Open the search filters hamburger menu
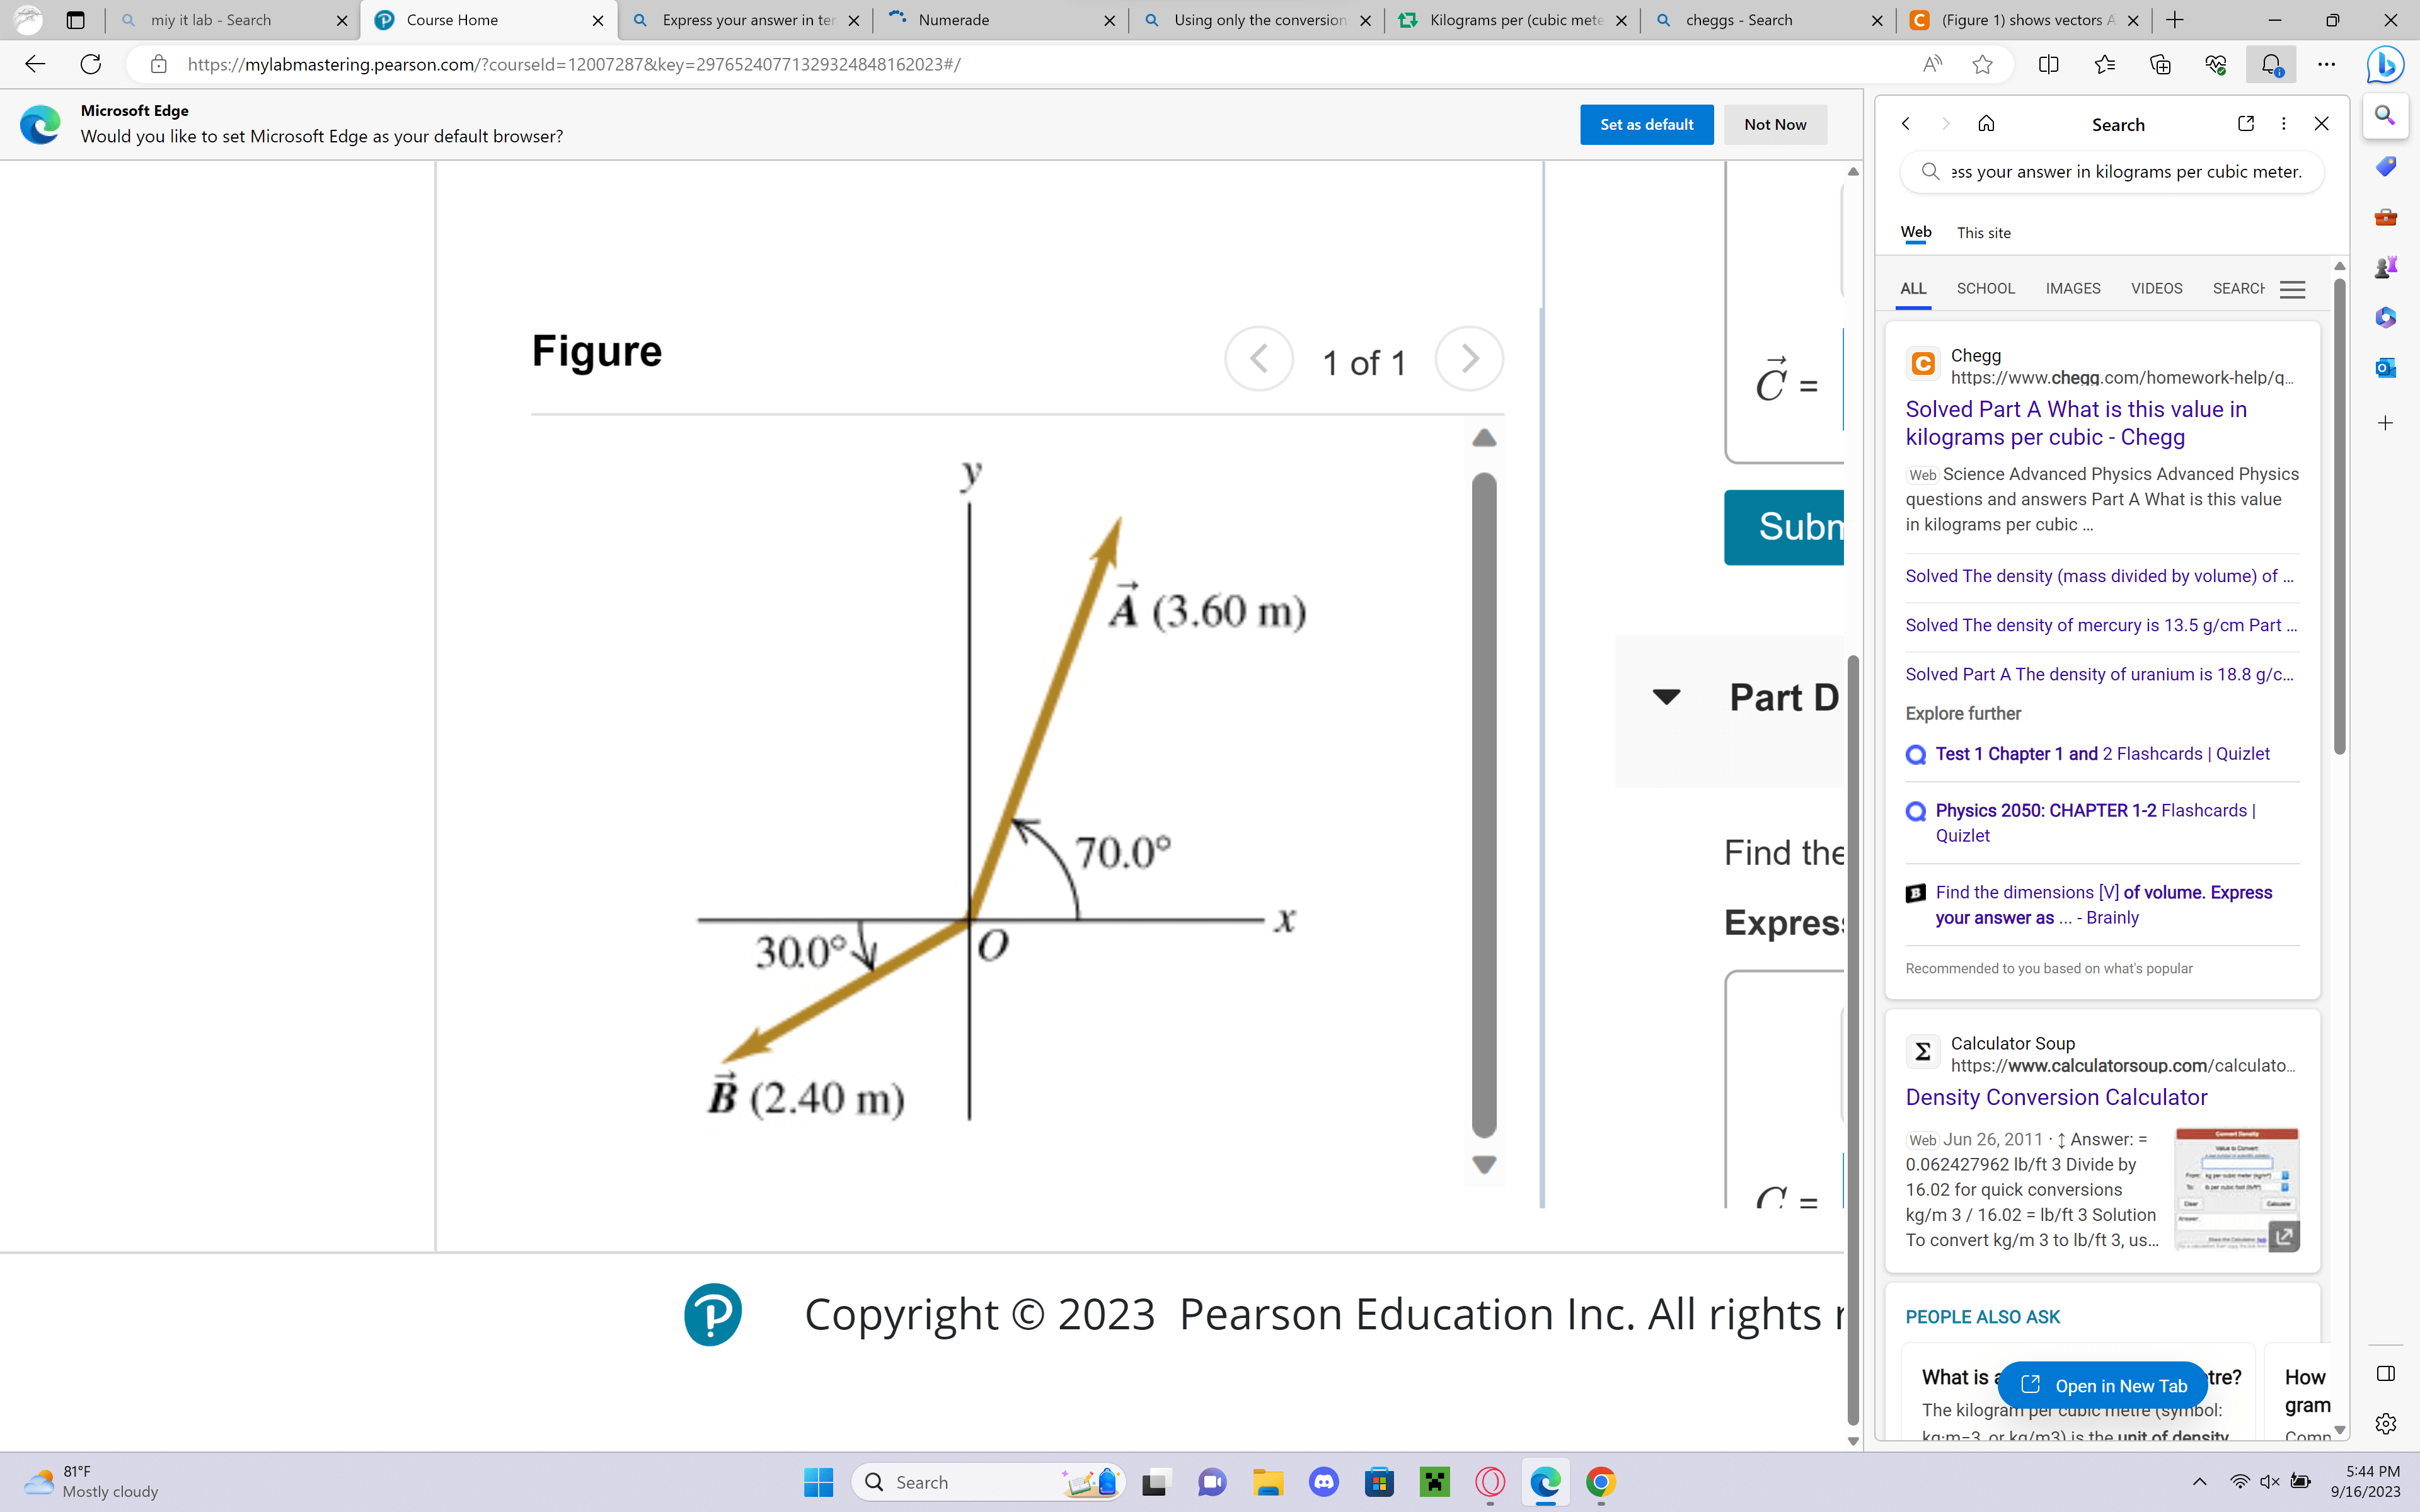Image resolution: width=2420 pixels, height=1512 pixels. point(2293,288)
